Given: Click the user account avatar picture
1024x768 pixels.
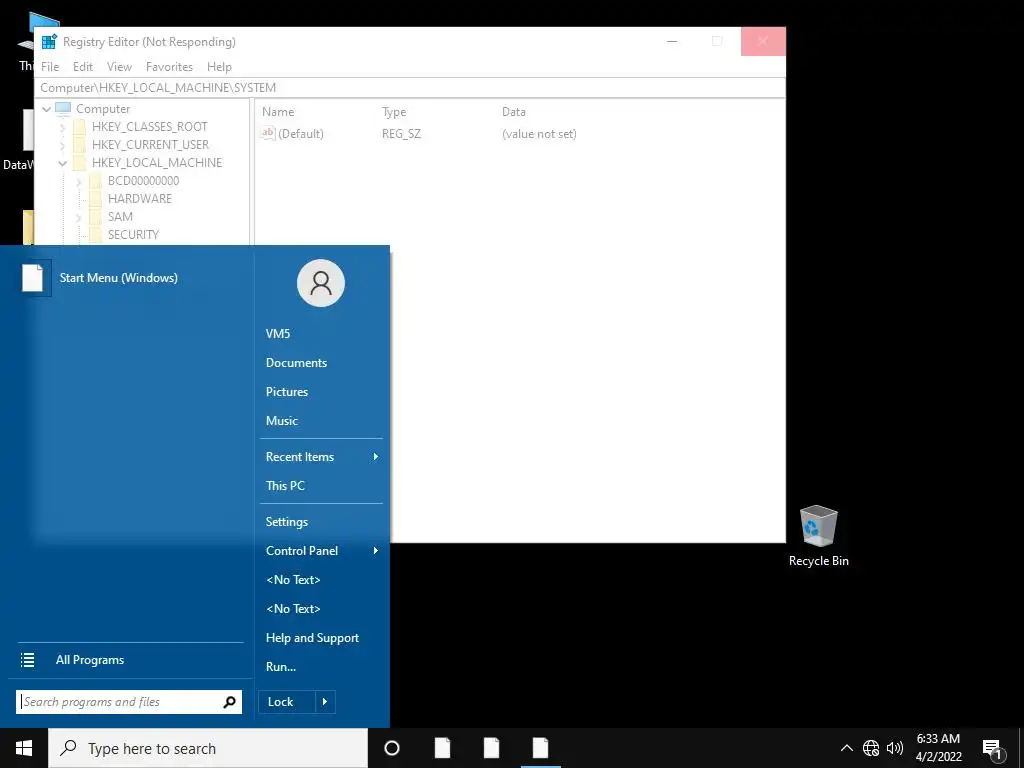Looking at the screenshot, I should click(x=321, y=283).
